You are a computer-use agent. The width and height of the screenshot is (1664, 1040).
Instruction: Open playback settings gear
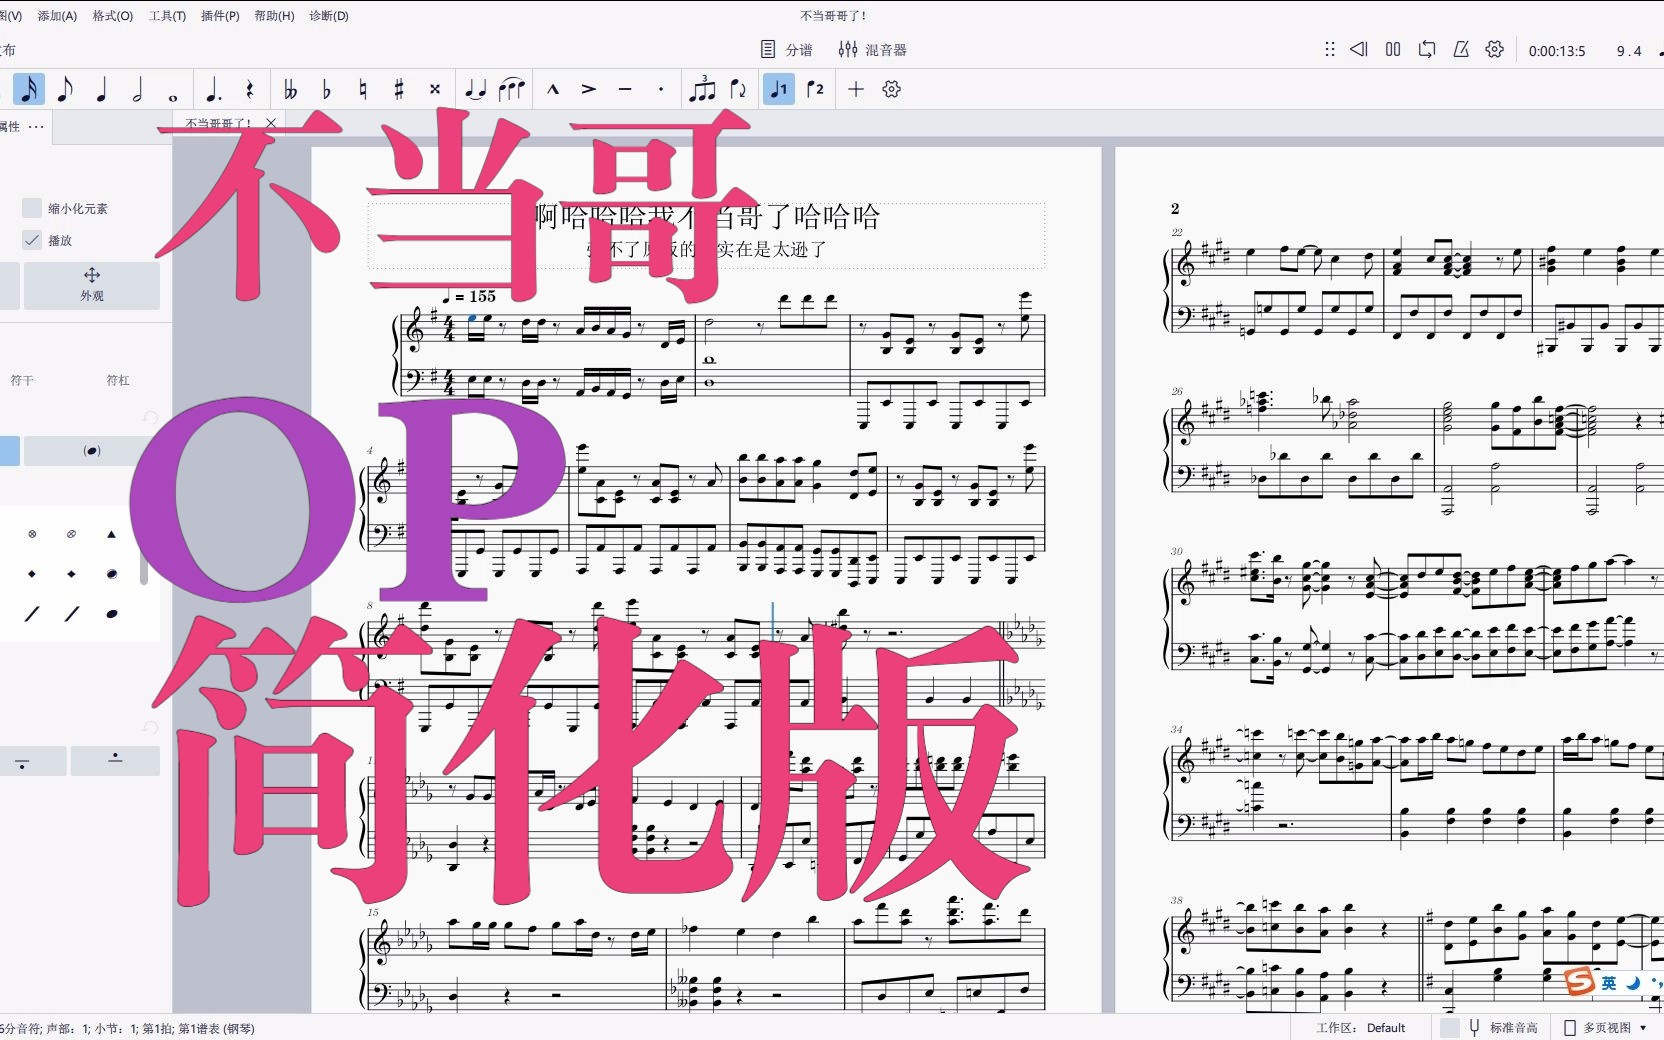point(1495,49)
